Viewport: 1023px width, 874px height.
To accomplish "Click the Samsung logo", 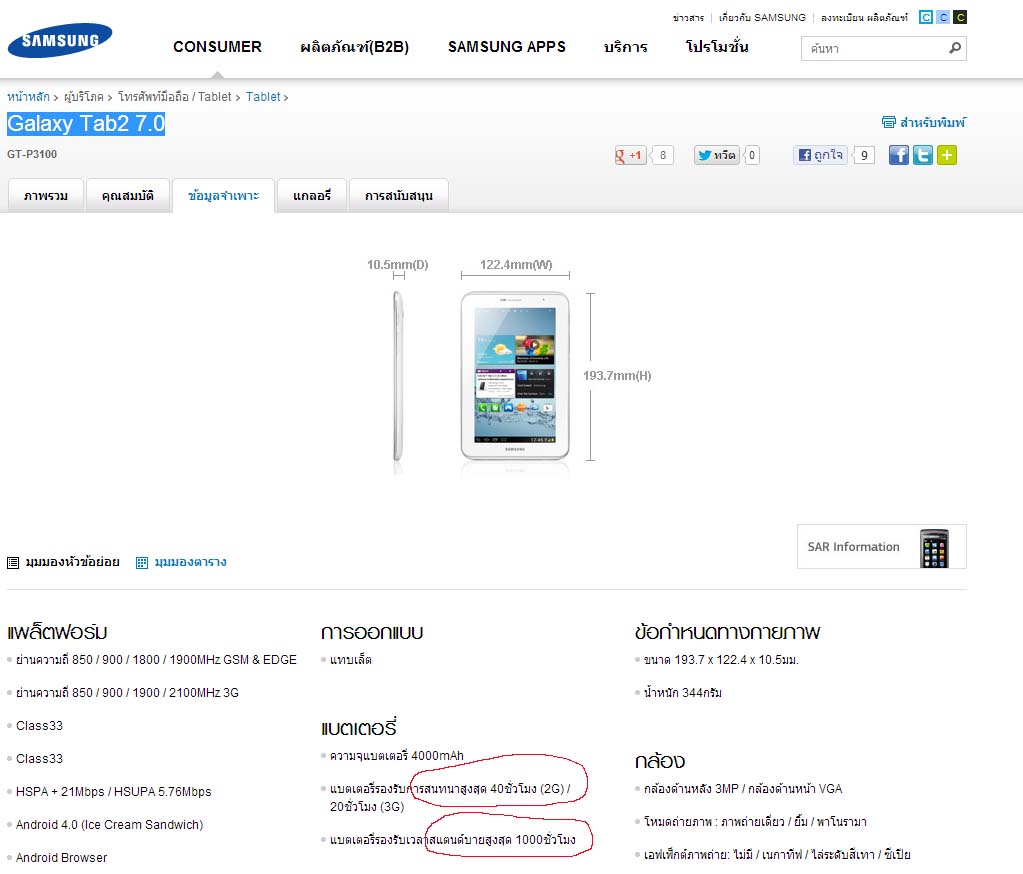I will click(60, 40).
